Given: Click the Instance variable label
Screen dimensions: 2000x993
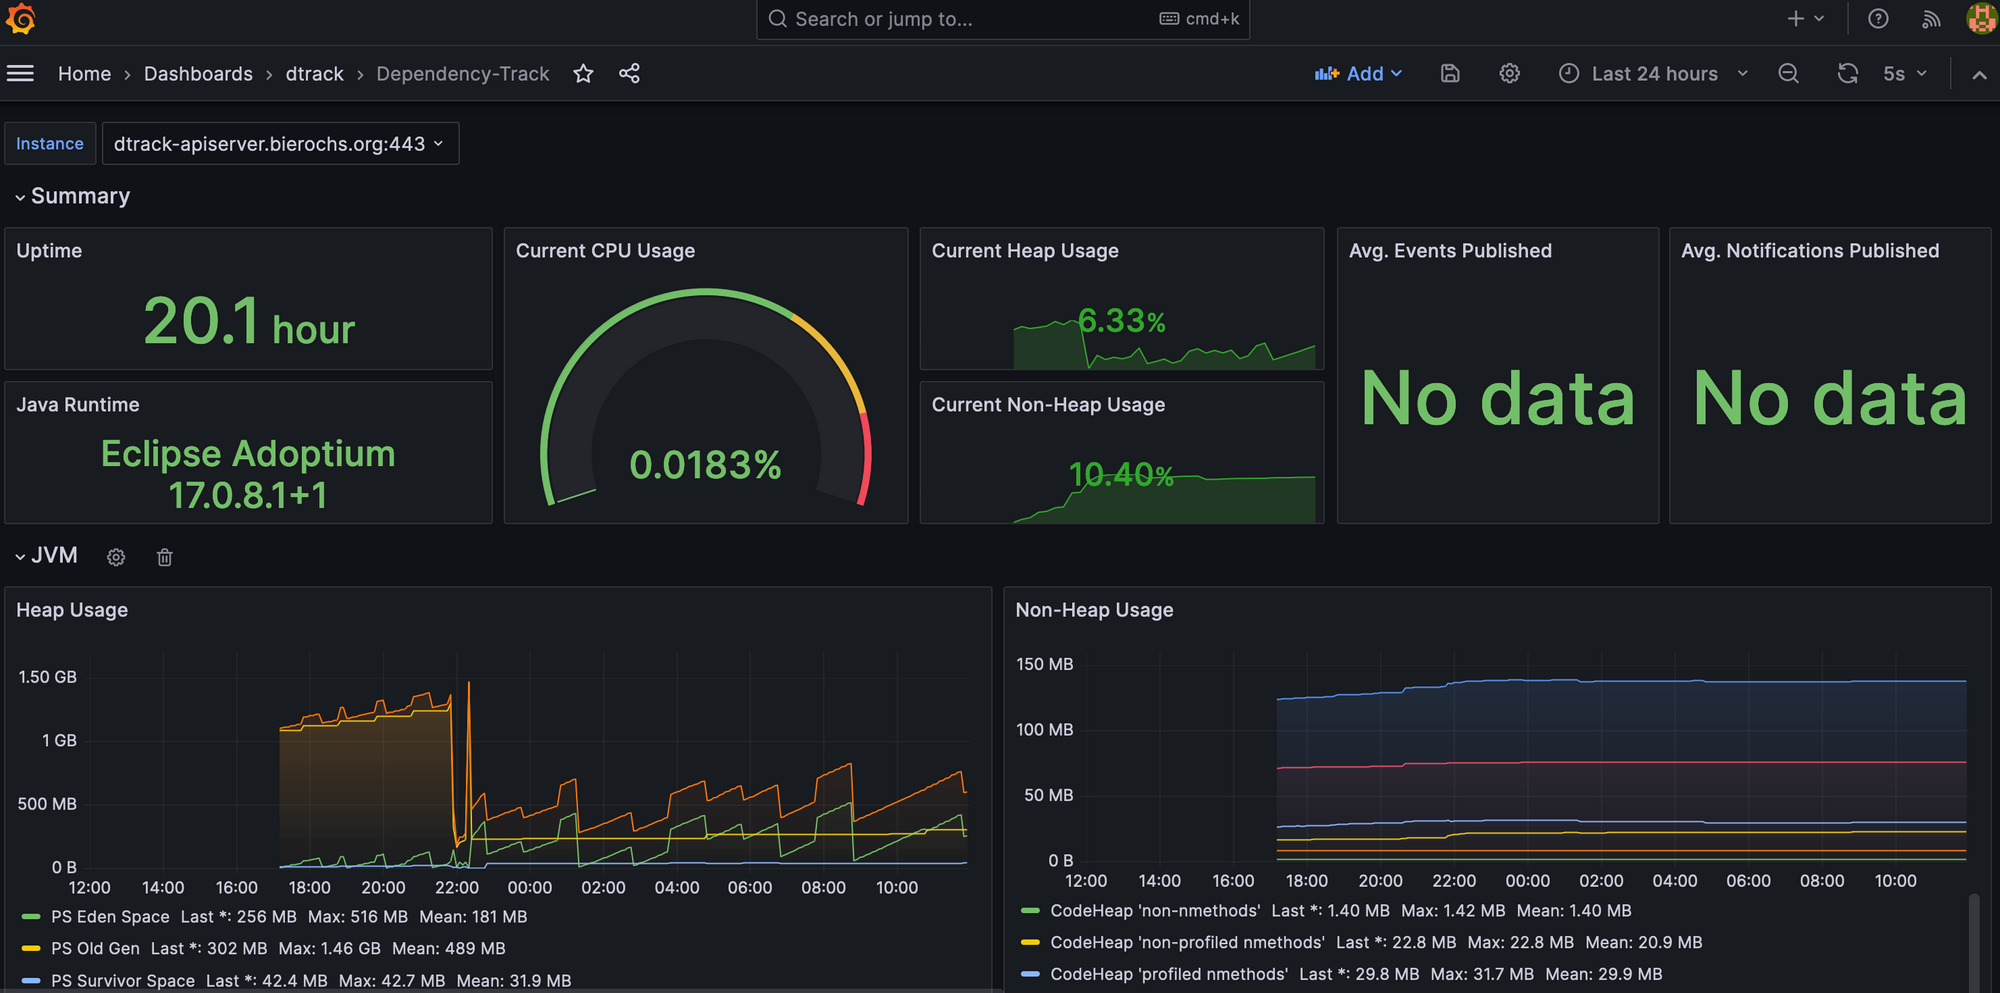Looking at the screenshot, I should click(50, 144).
